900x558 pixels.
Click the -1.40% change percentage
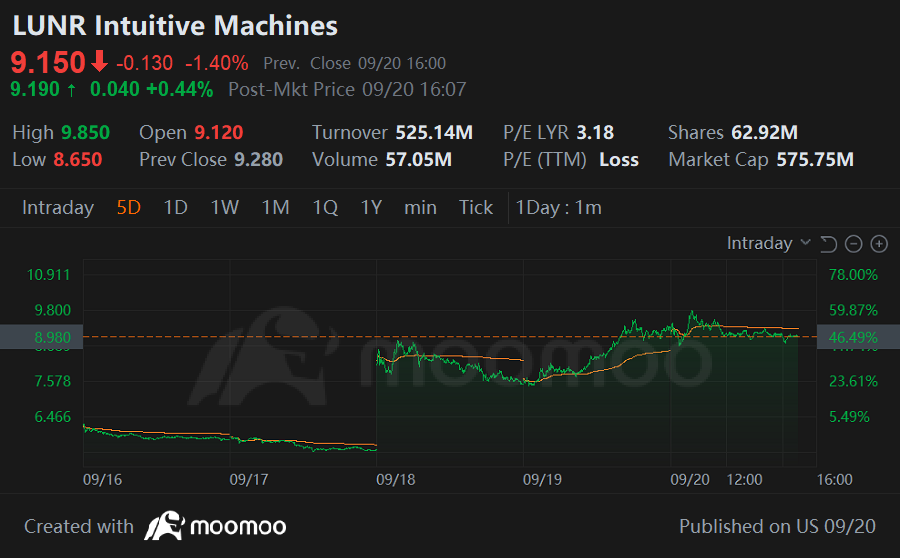(x=216, y=63)
